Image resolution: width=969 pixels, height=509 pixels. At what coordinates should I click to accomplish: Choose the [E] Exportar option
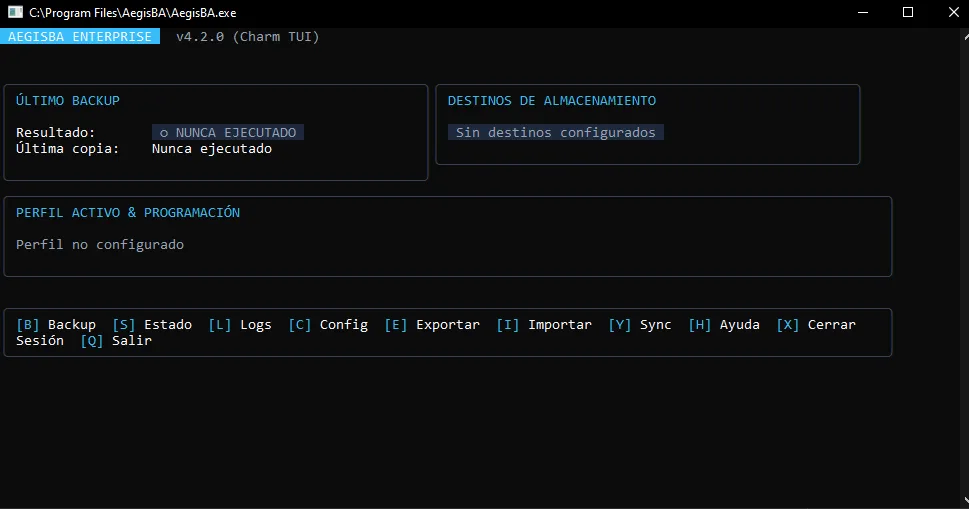click(432, 325)
